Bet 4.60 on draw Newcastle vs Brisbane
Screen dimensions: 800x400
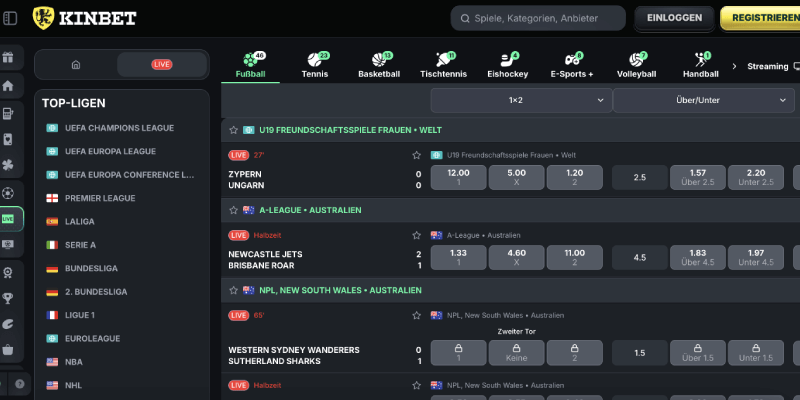click(x=516, y=258)
